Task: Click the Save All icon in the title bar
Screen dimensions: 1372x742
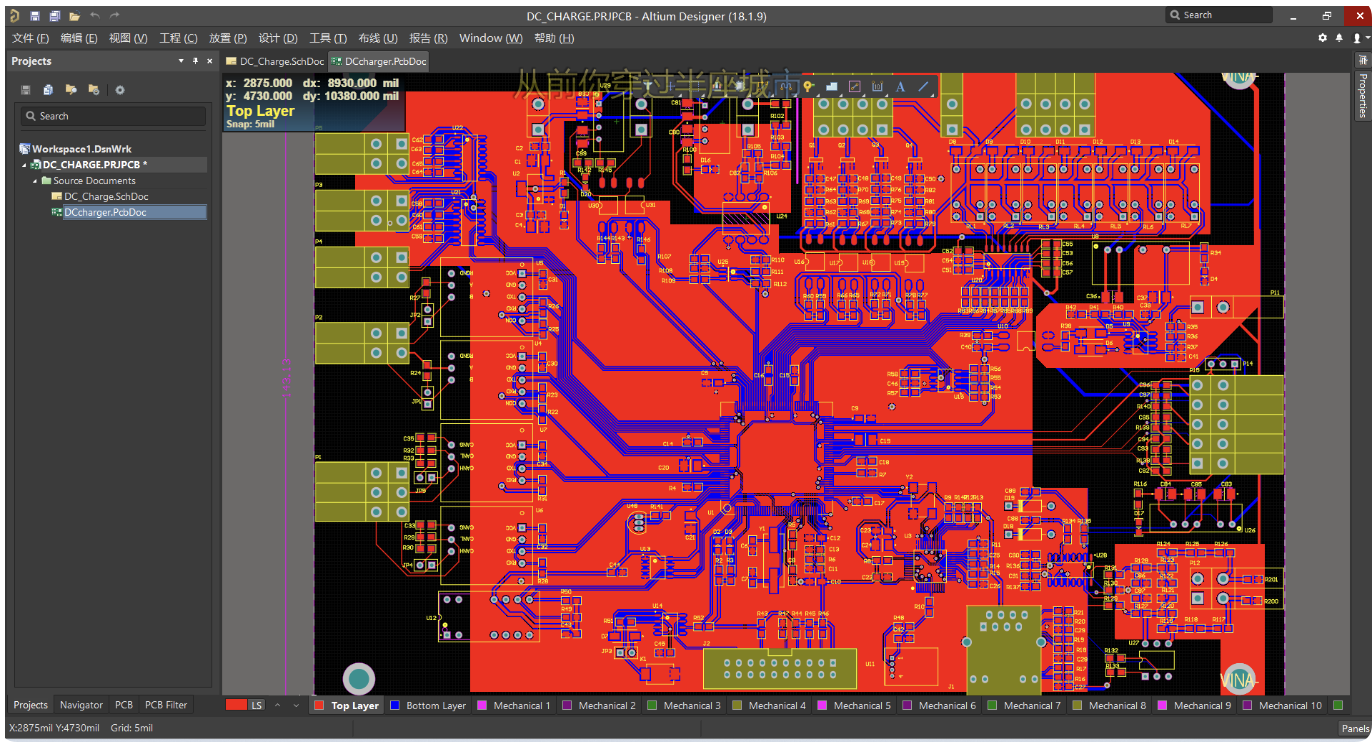Action: (55, 16)
